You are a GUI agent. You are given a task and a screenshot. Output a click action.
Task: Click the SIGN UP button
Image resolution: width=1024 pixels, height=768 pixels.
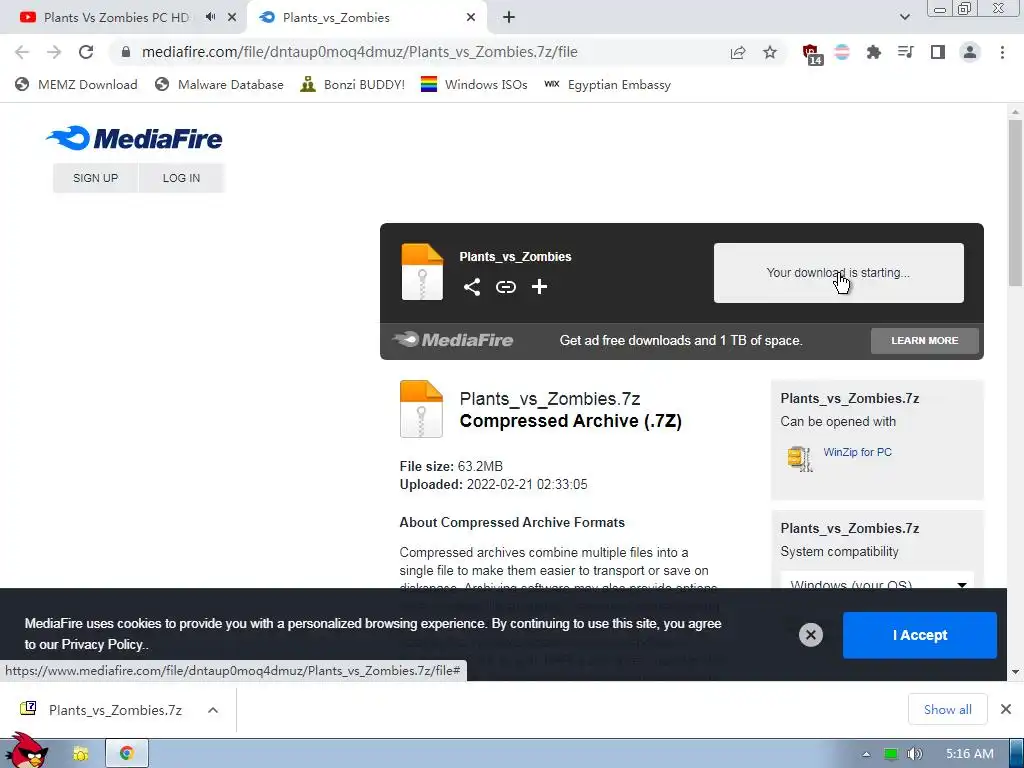click(95, 178)
